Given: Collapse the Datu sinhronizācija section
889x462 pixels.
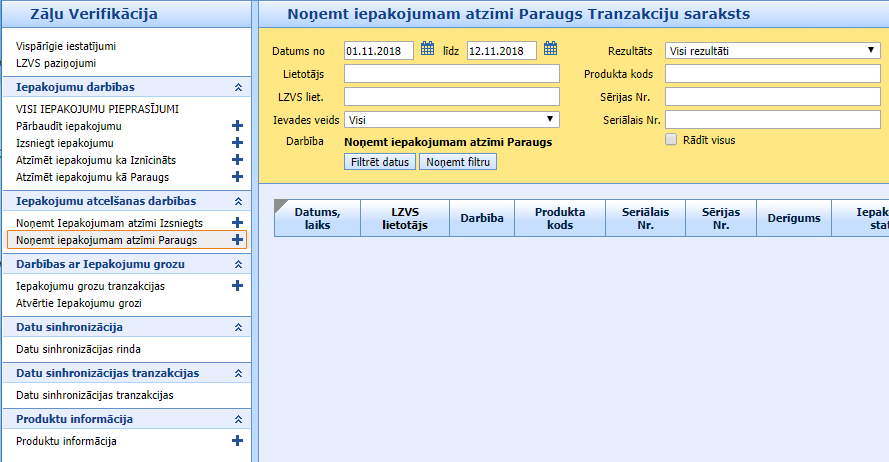Looking at the screenshot, I should [237, 327].
